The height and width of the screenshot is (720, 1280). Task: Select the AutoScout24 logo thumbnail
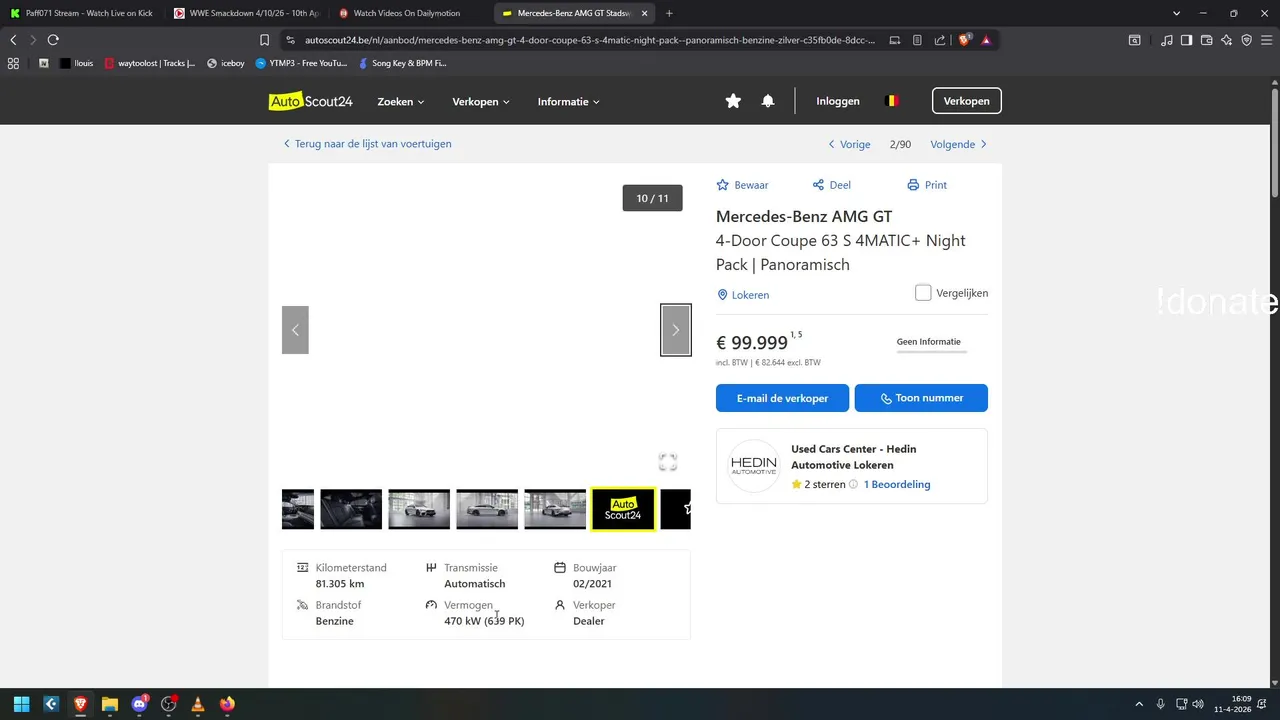pos(623,509)
